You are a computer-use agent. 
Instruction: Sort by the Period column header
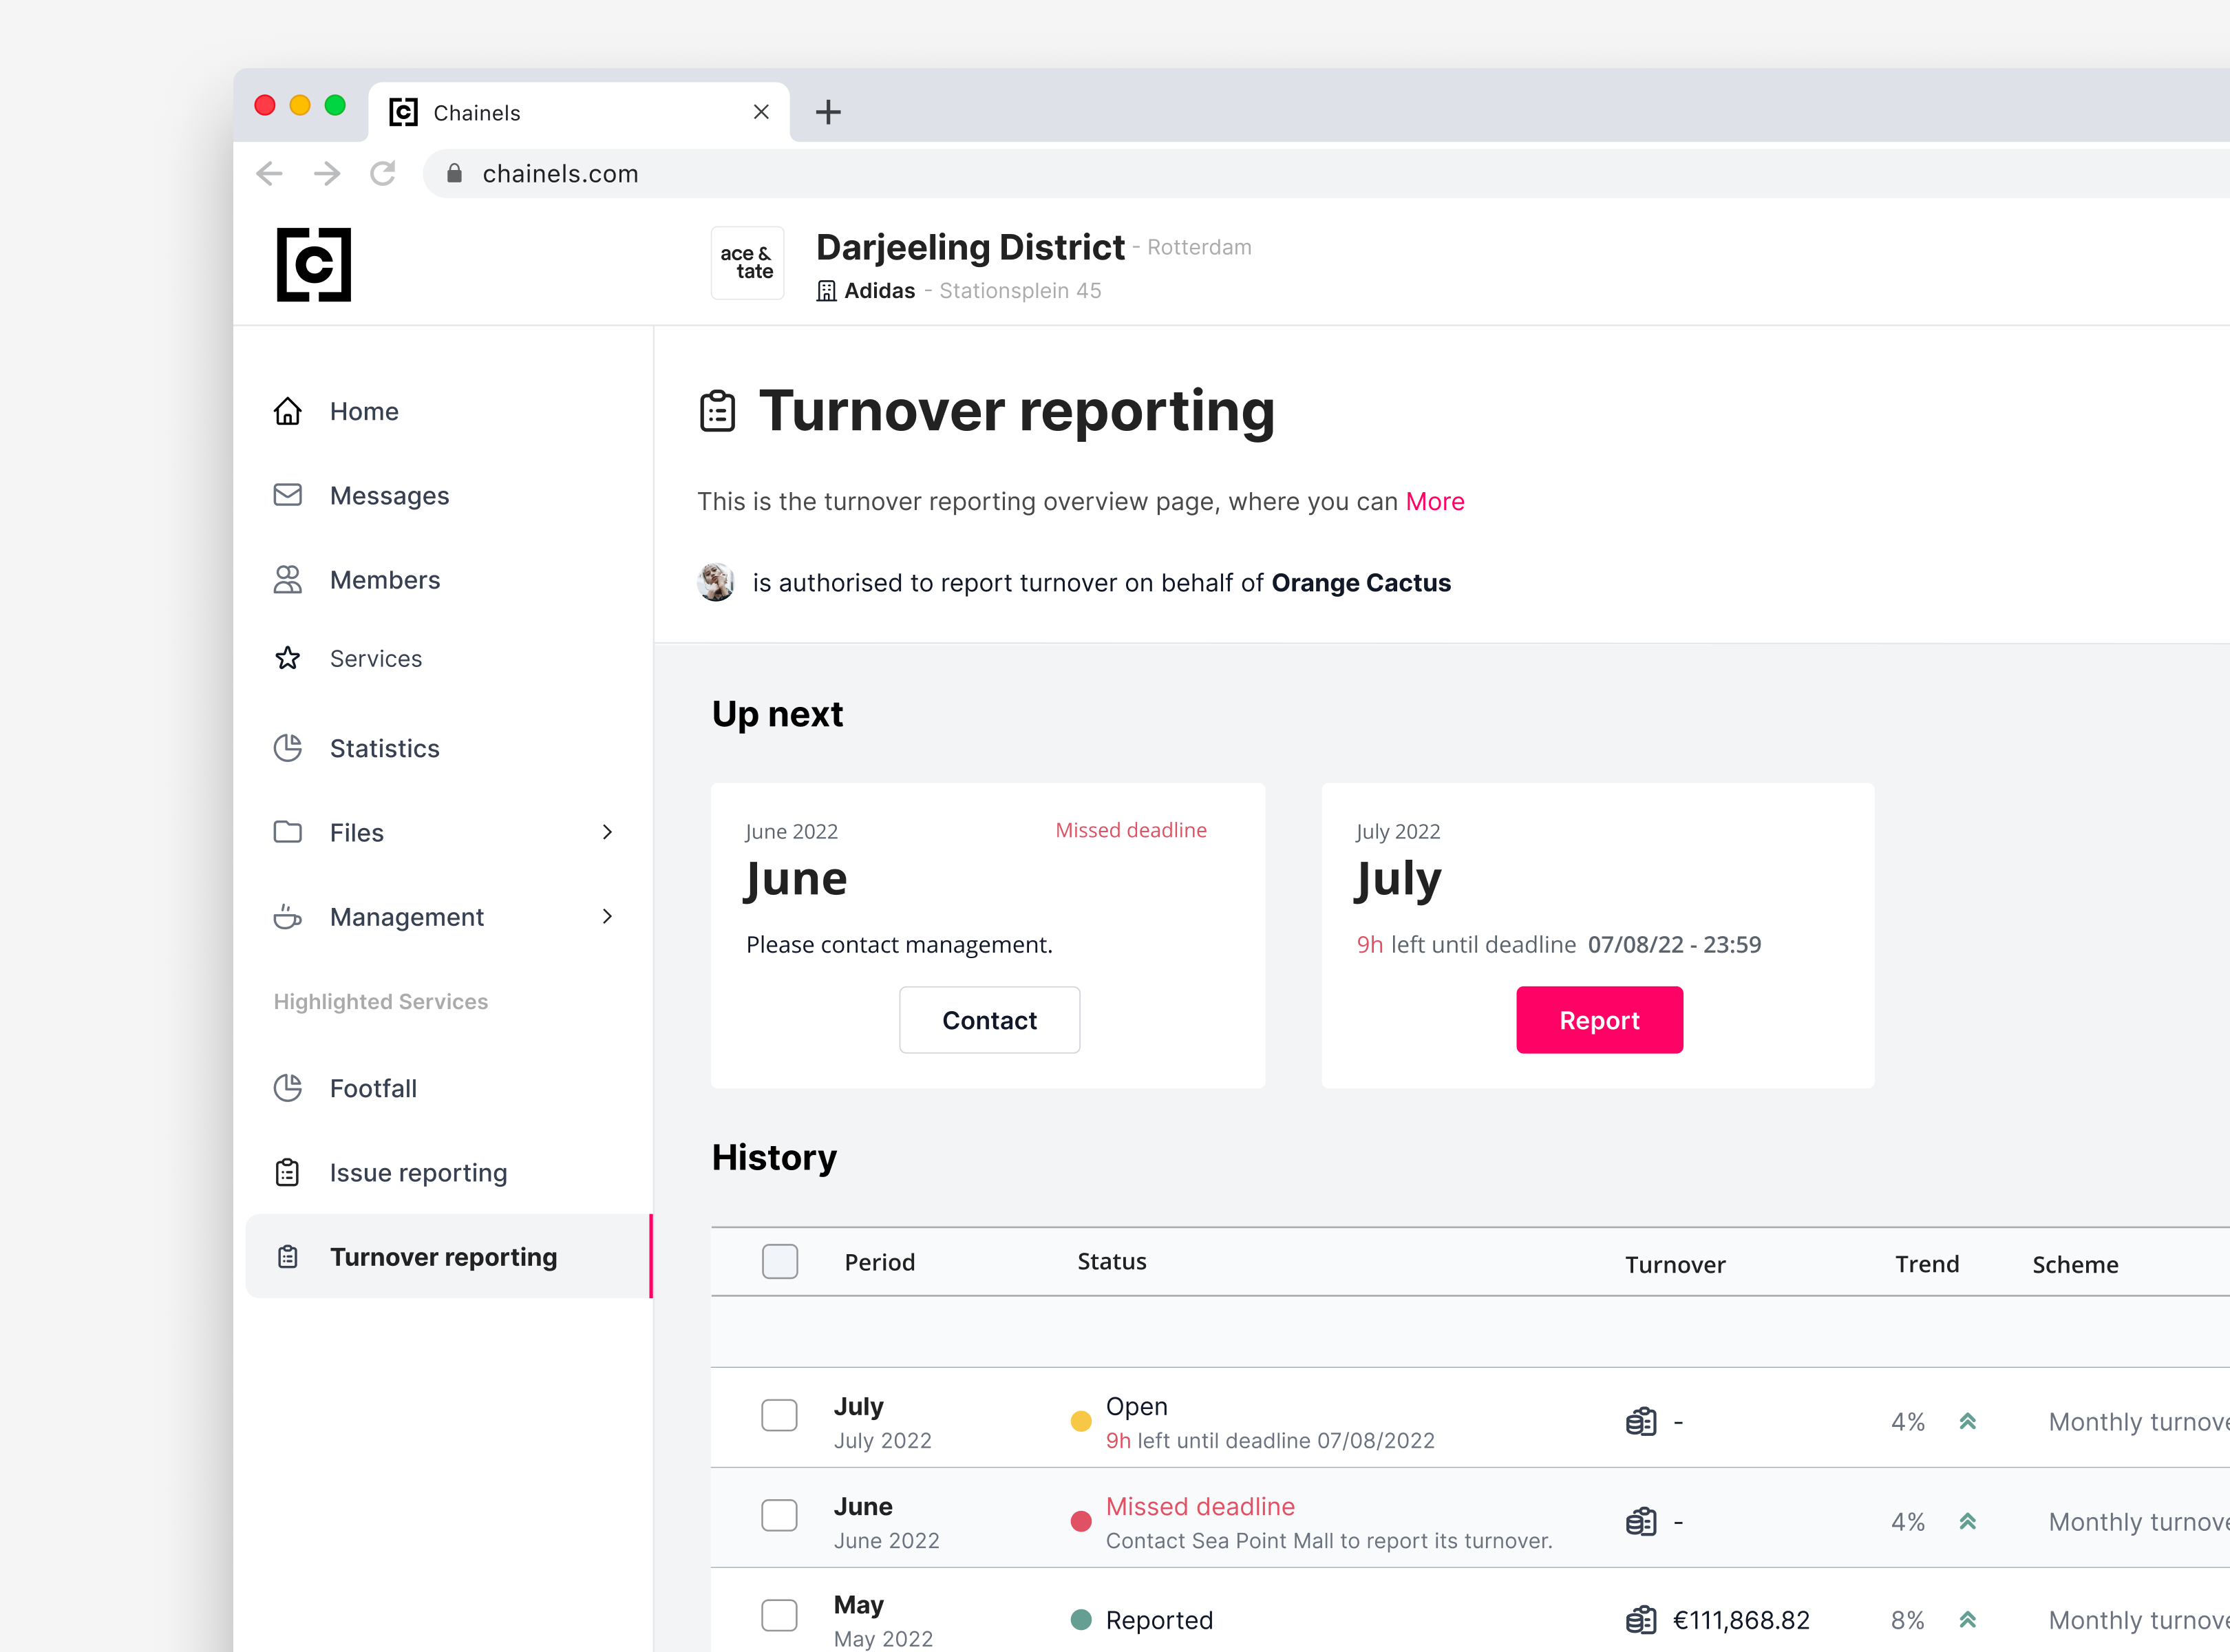tap(879, 1262)
